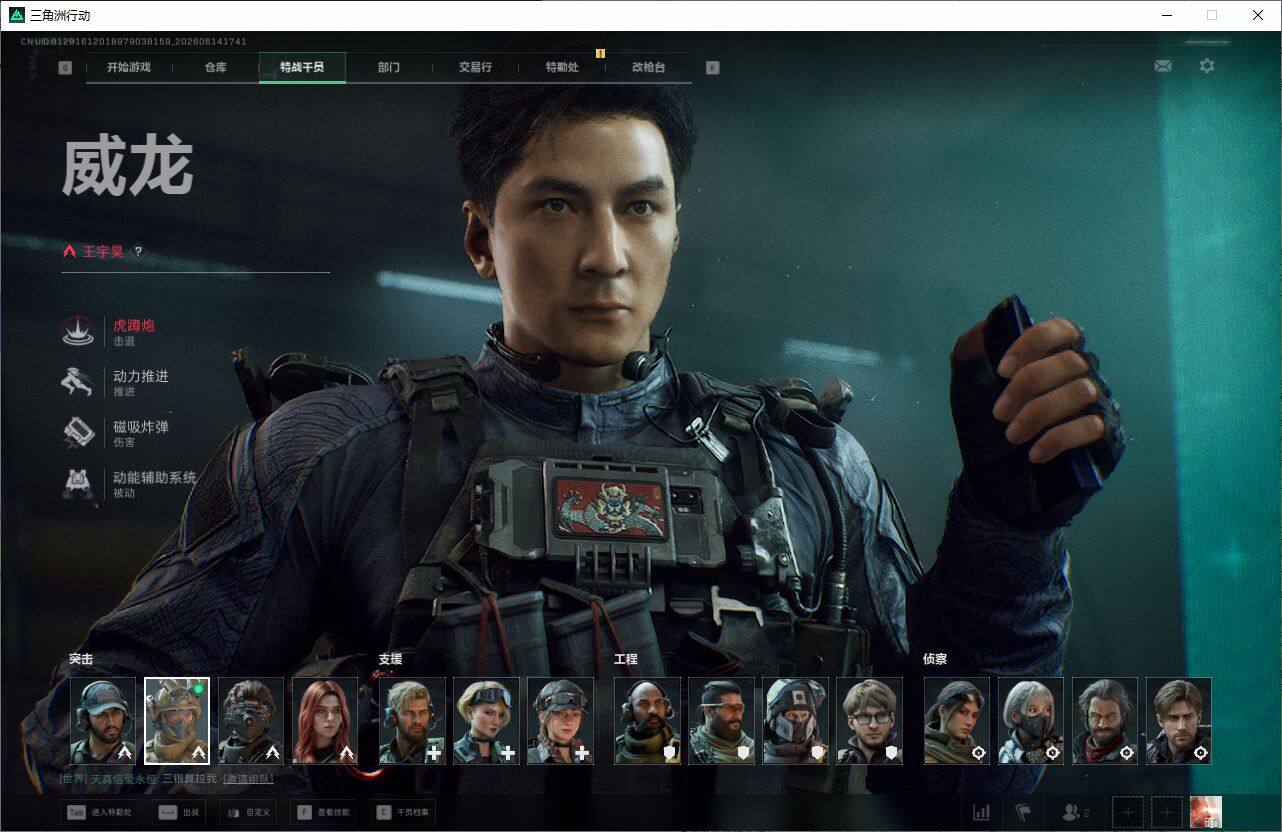The height and width of the screenshot is (832, 1282).
Task: Click the 磁吸炸弹 skill name
Action: (141, 427)
